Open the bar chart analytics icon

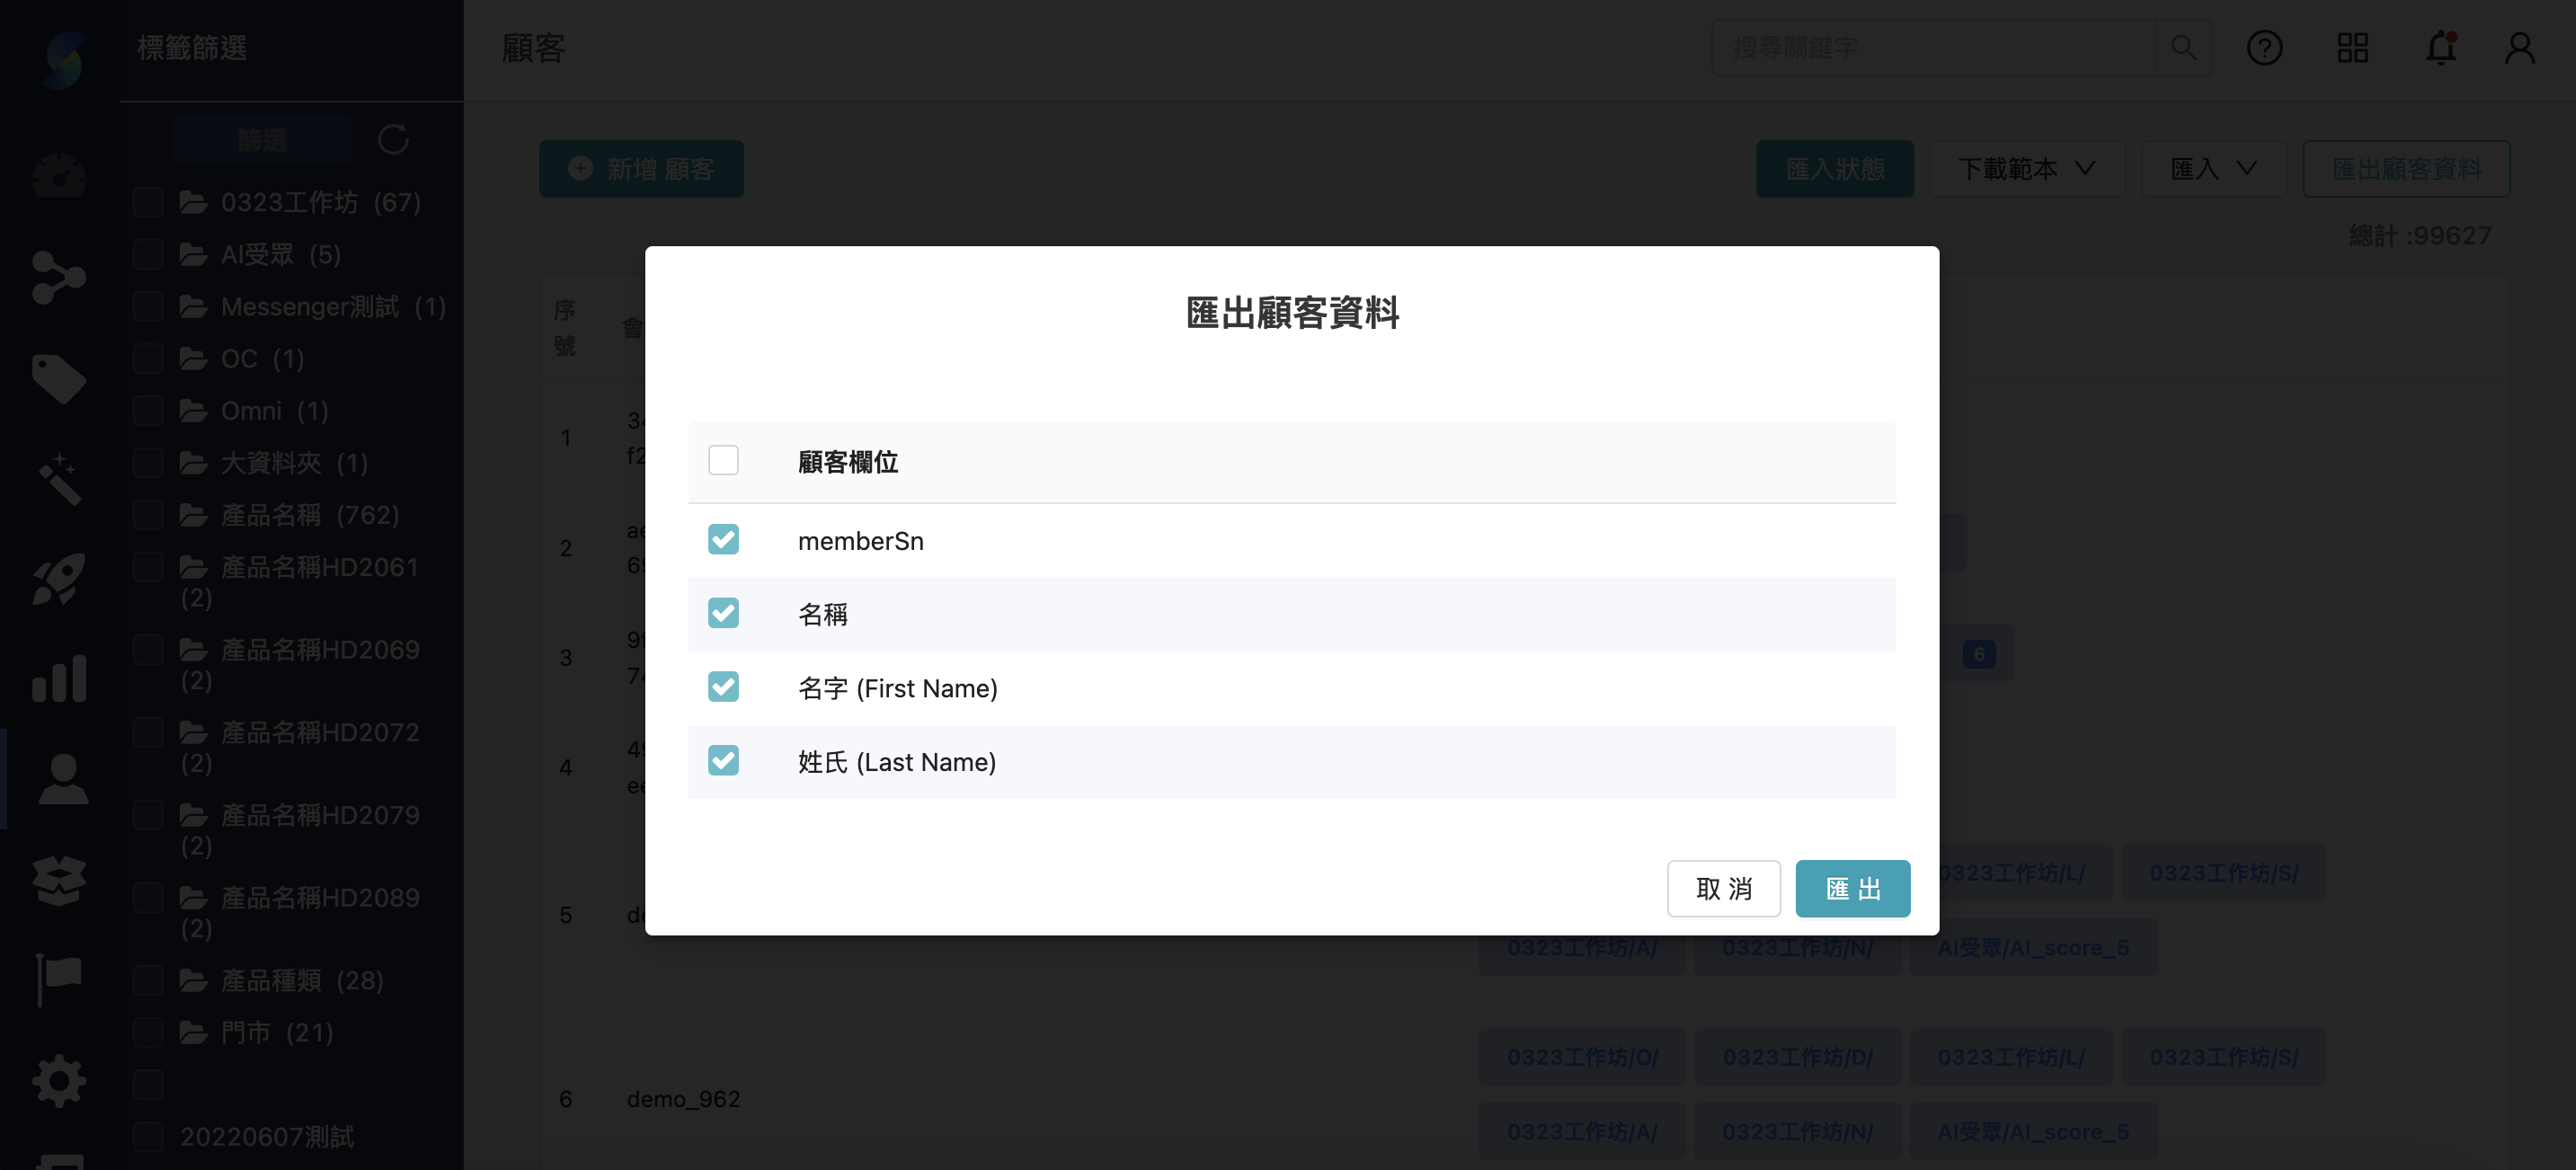(x=59, y=679)
